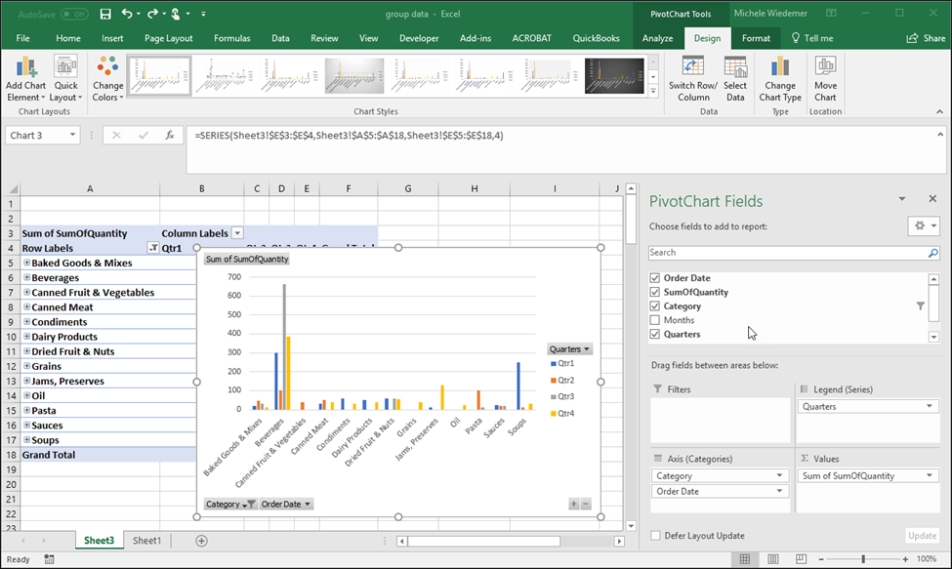Click Change Chart Type
The height and width of the screenshot is (569, 952).
pyautogui.click(x=780, y=79)
